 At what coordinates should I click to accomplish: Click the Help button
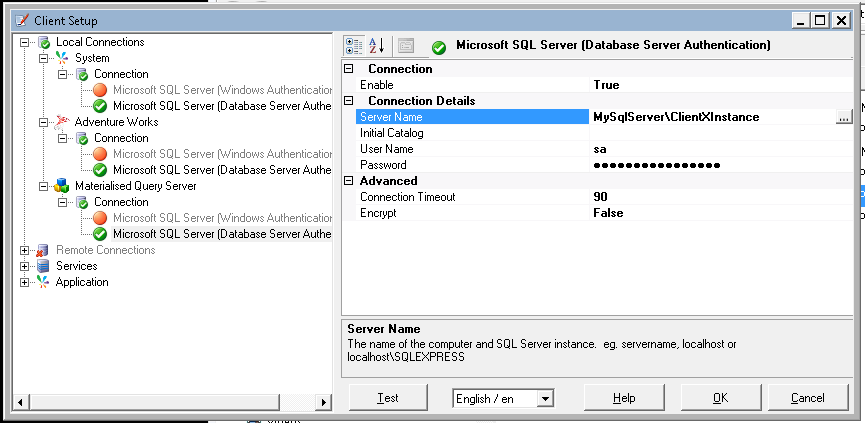(624, 398)
